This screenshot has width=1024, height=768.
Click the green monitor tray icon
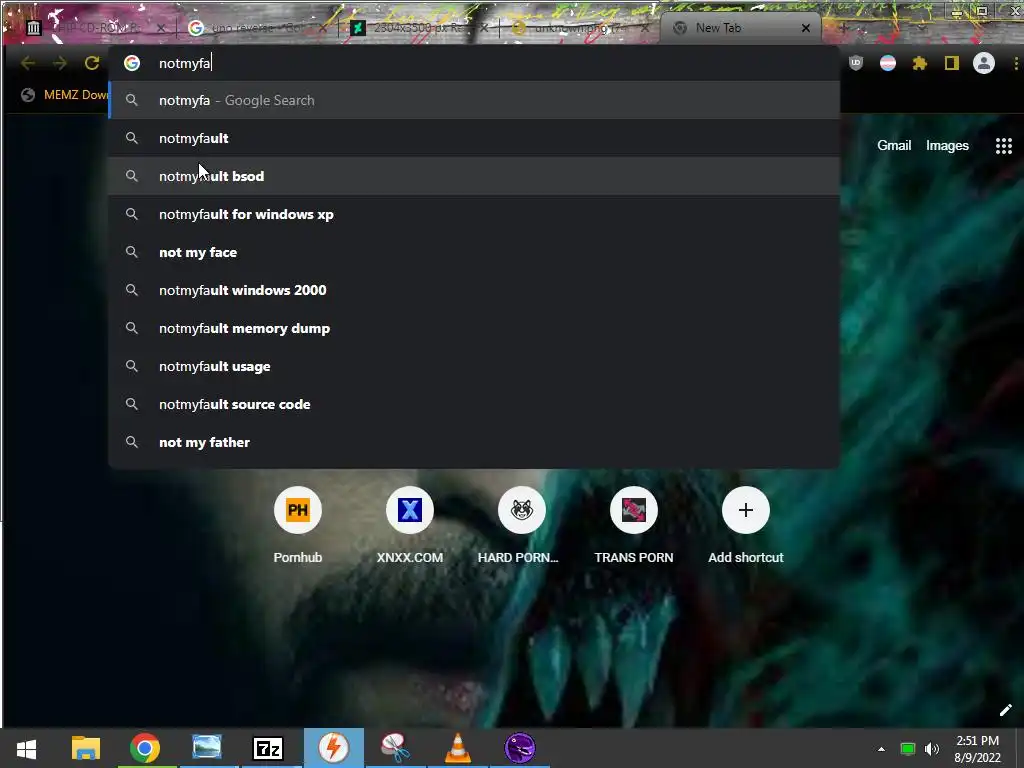tap(908, 749)
